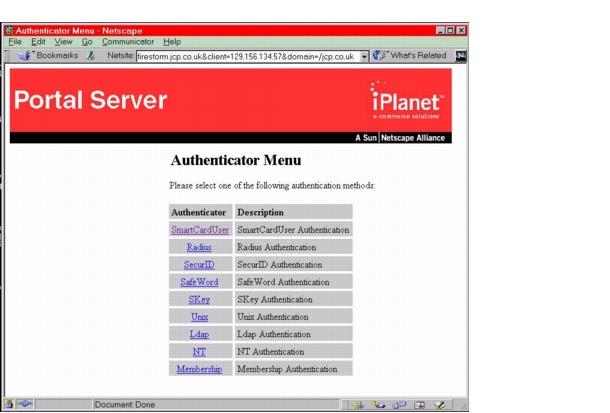Screen dimensions: 610x413
Task: Click inside the Netsite address field
Action: point(248,56)
